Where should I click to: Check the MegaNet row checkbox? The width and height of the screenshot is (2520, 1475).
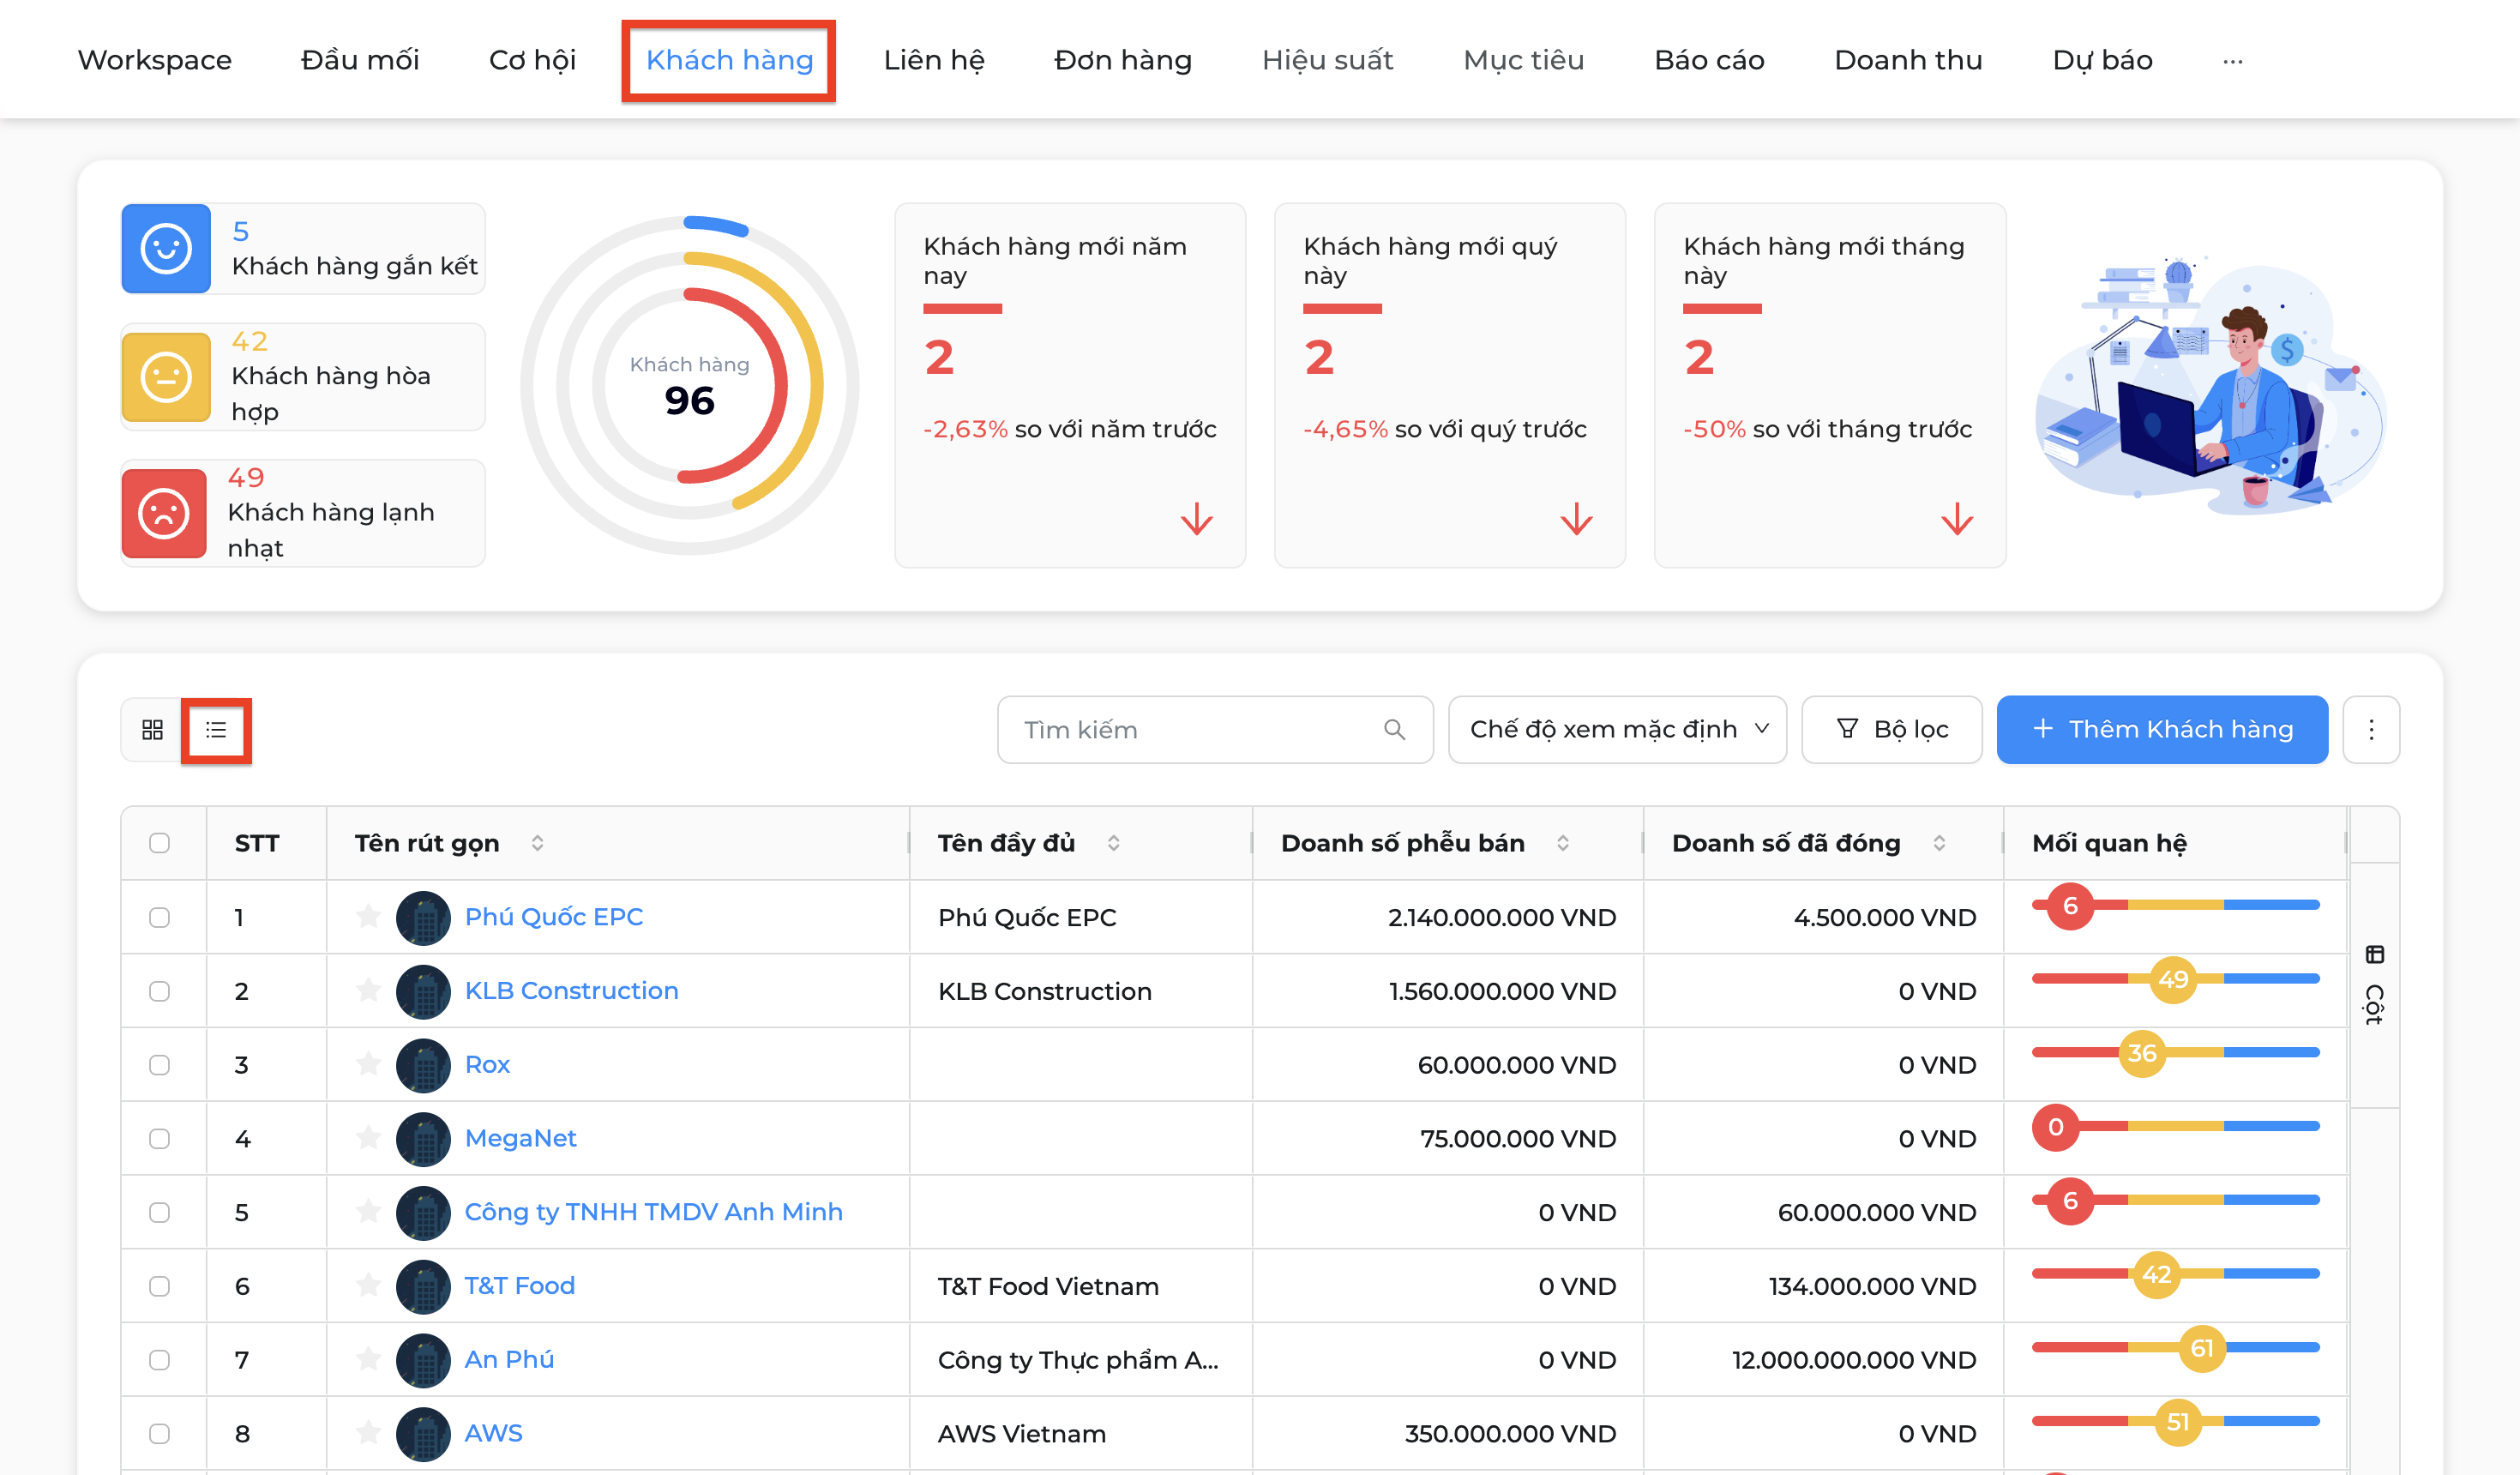(159, 1138)
